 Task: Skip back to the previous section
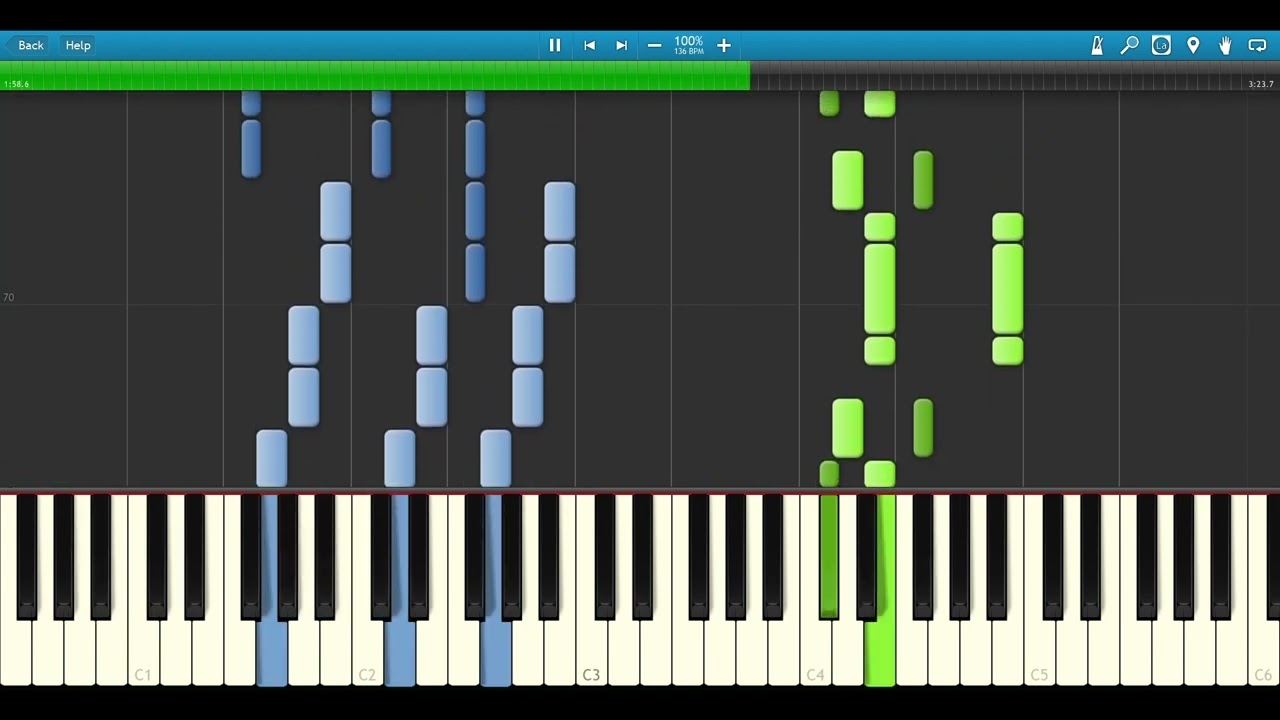pos(590,45)
